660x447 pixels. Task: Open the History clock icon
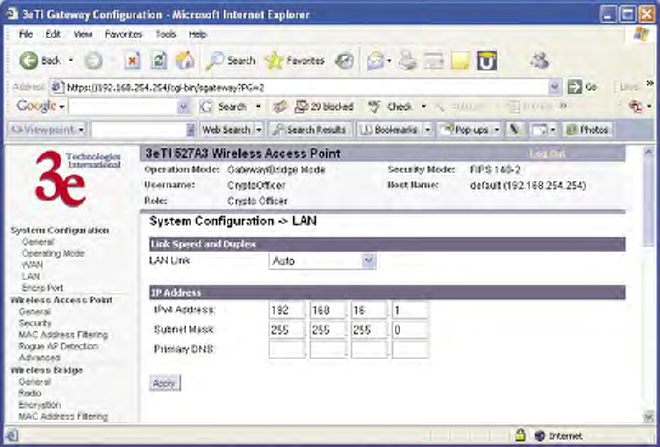(344, 61)
